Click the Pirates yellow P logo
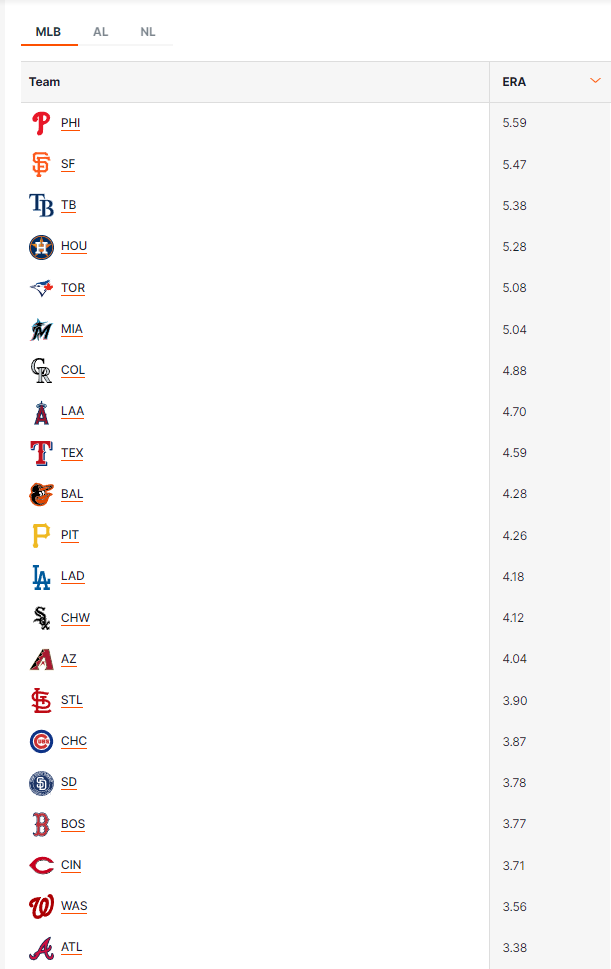Screen dimensions: 611x969 tap(41, 535)
